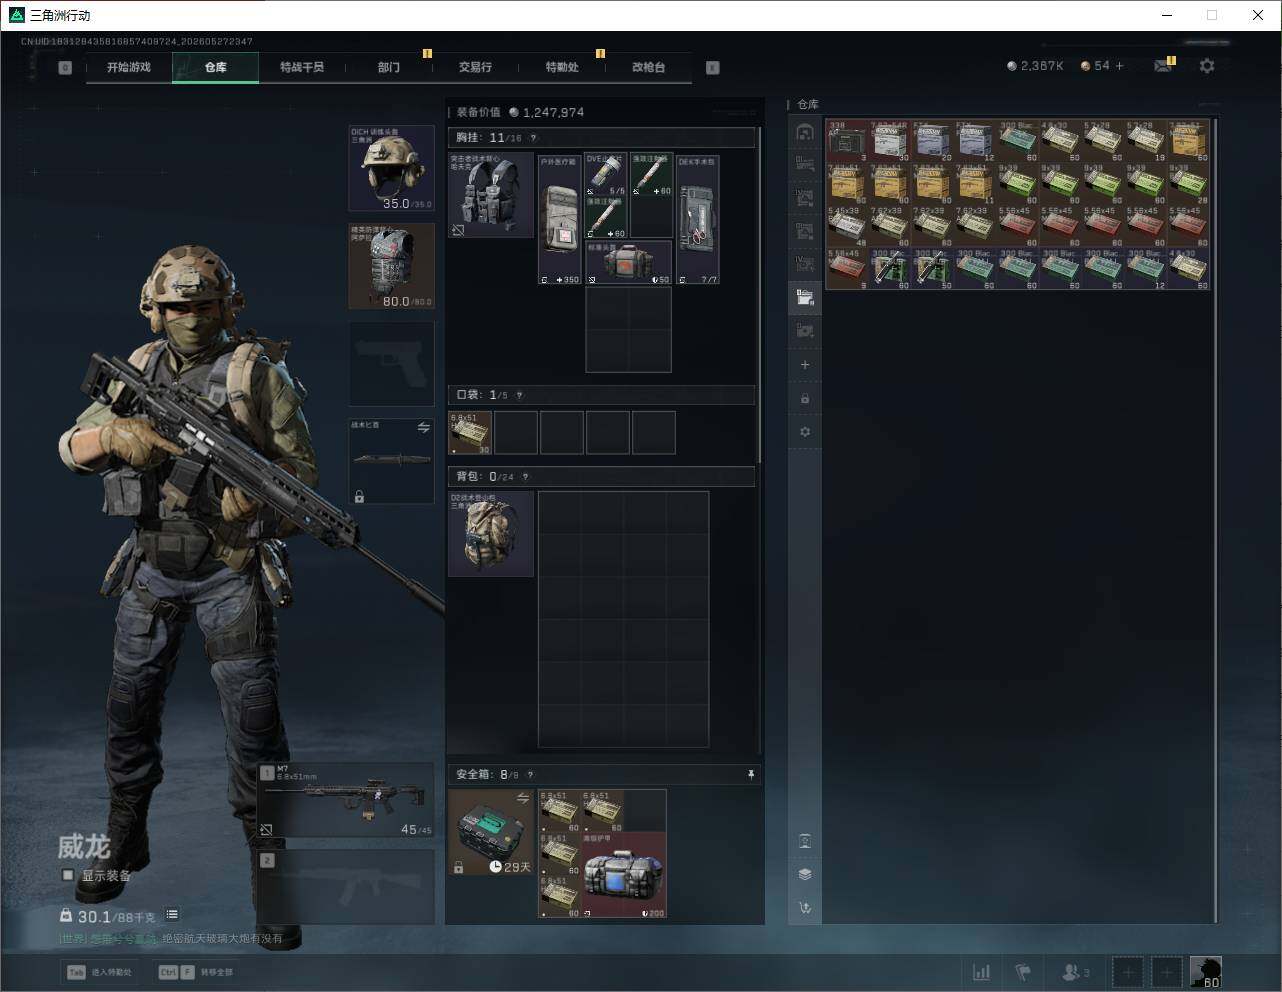Viewport: 1282px width, 992px height.
Task: Open the friends icon showing 3
Action: pyautogui.click(x=1076, y=972)
